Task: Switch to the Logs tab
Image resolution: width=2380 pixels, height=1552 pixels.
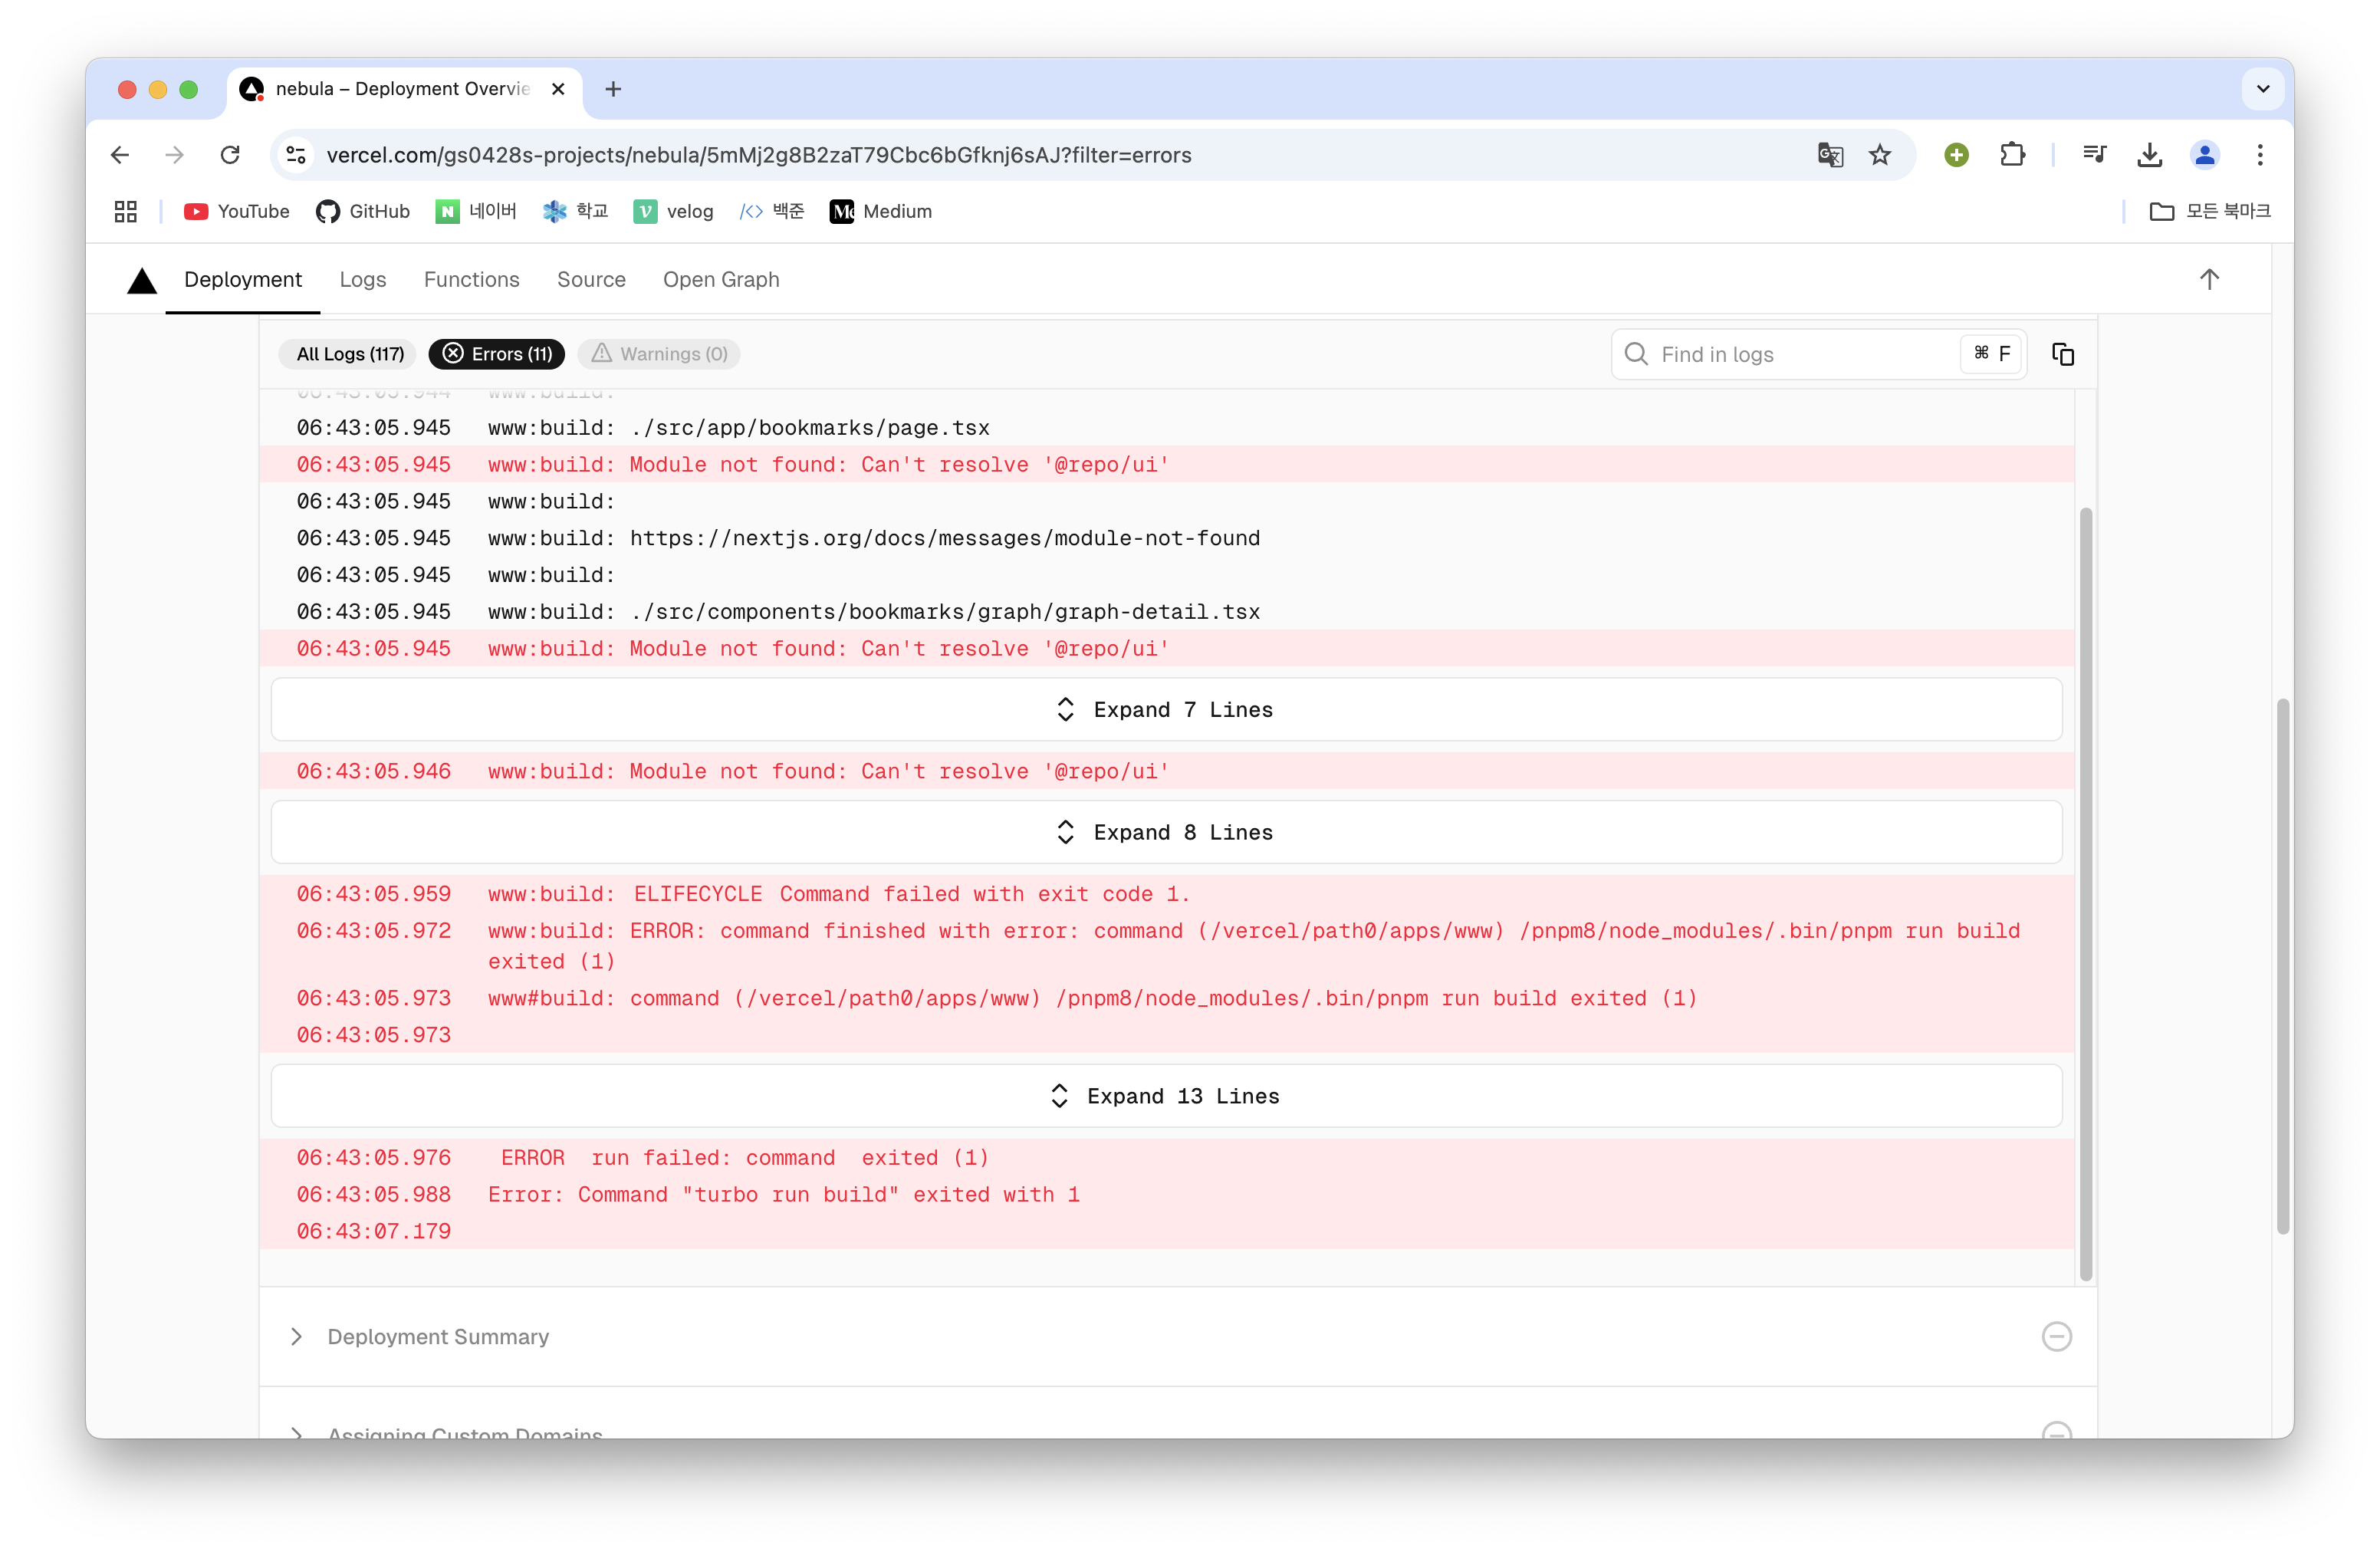Action: pyautogui.click(x=362, y=280)
